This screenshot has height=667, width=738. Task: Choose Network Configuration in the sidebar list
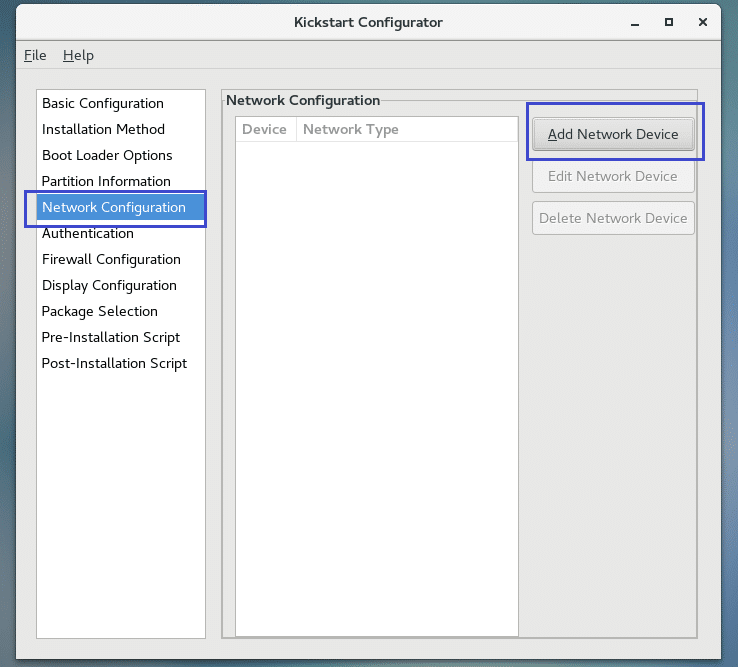click(114, 207)
